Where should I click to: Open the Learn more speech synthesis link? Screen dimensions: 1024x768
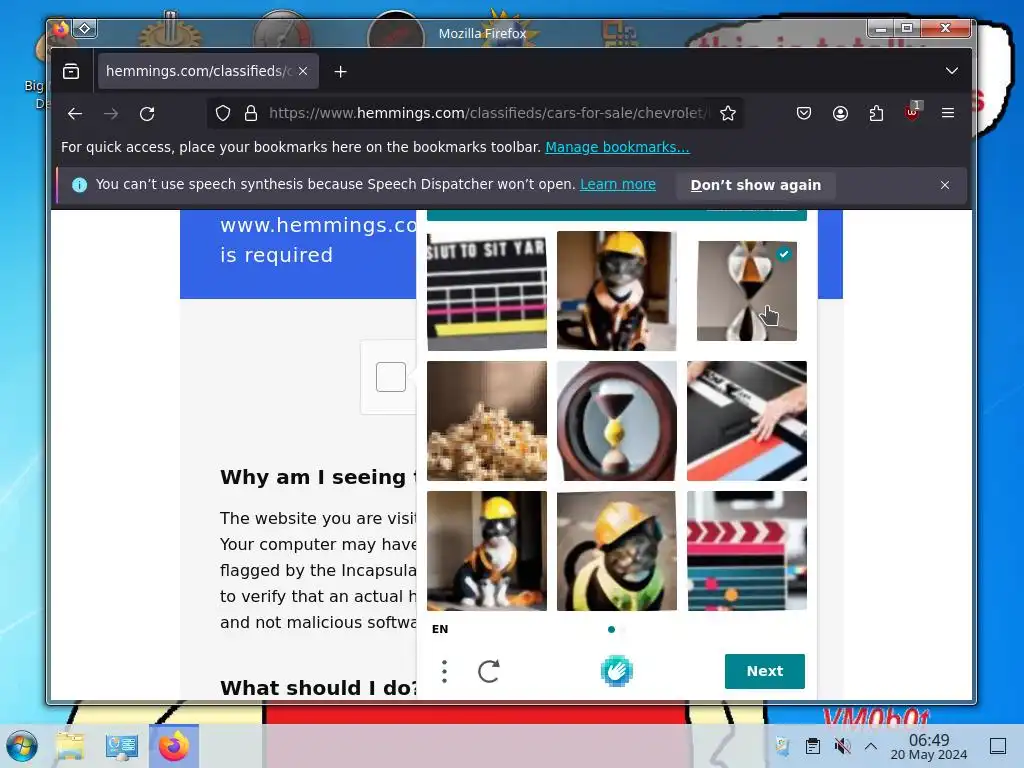(x=618, y=184)
